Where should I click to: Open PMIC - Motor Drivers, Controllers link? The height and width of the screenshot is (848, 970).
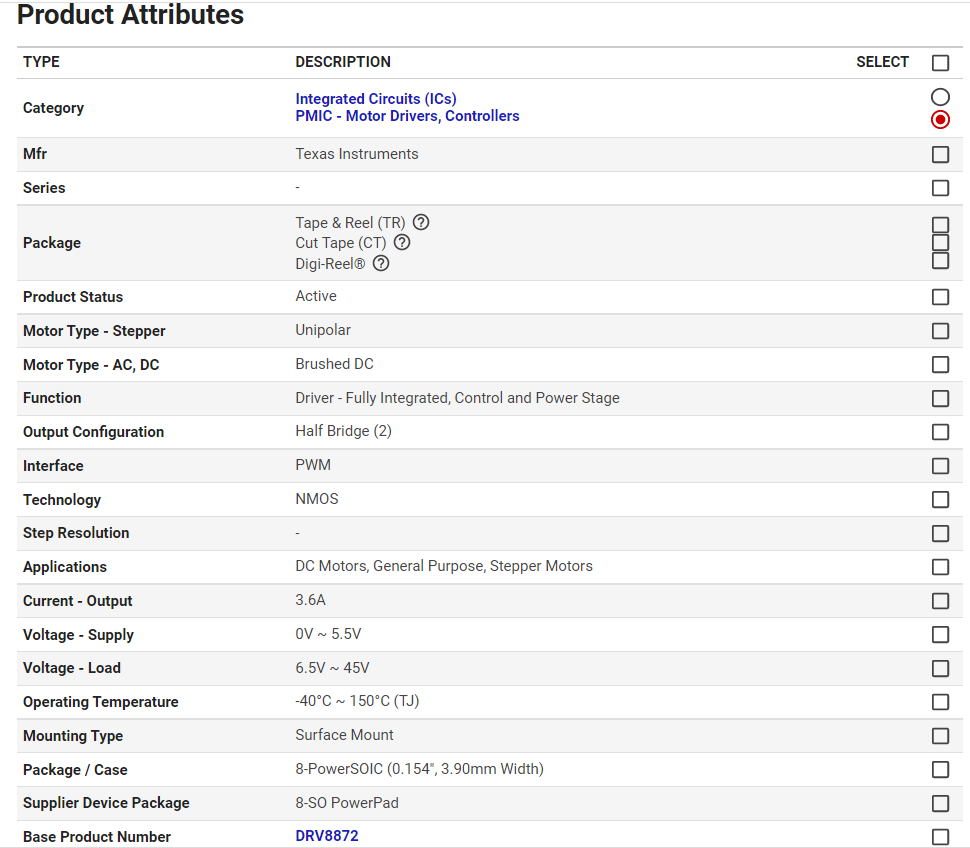pos(407,116)
